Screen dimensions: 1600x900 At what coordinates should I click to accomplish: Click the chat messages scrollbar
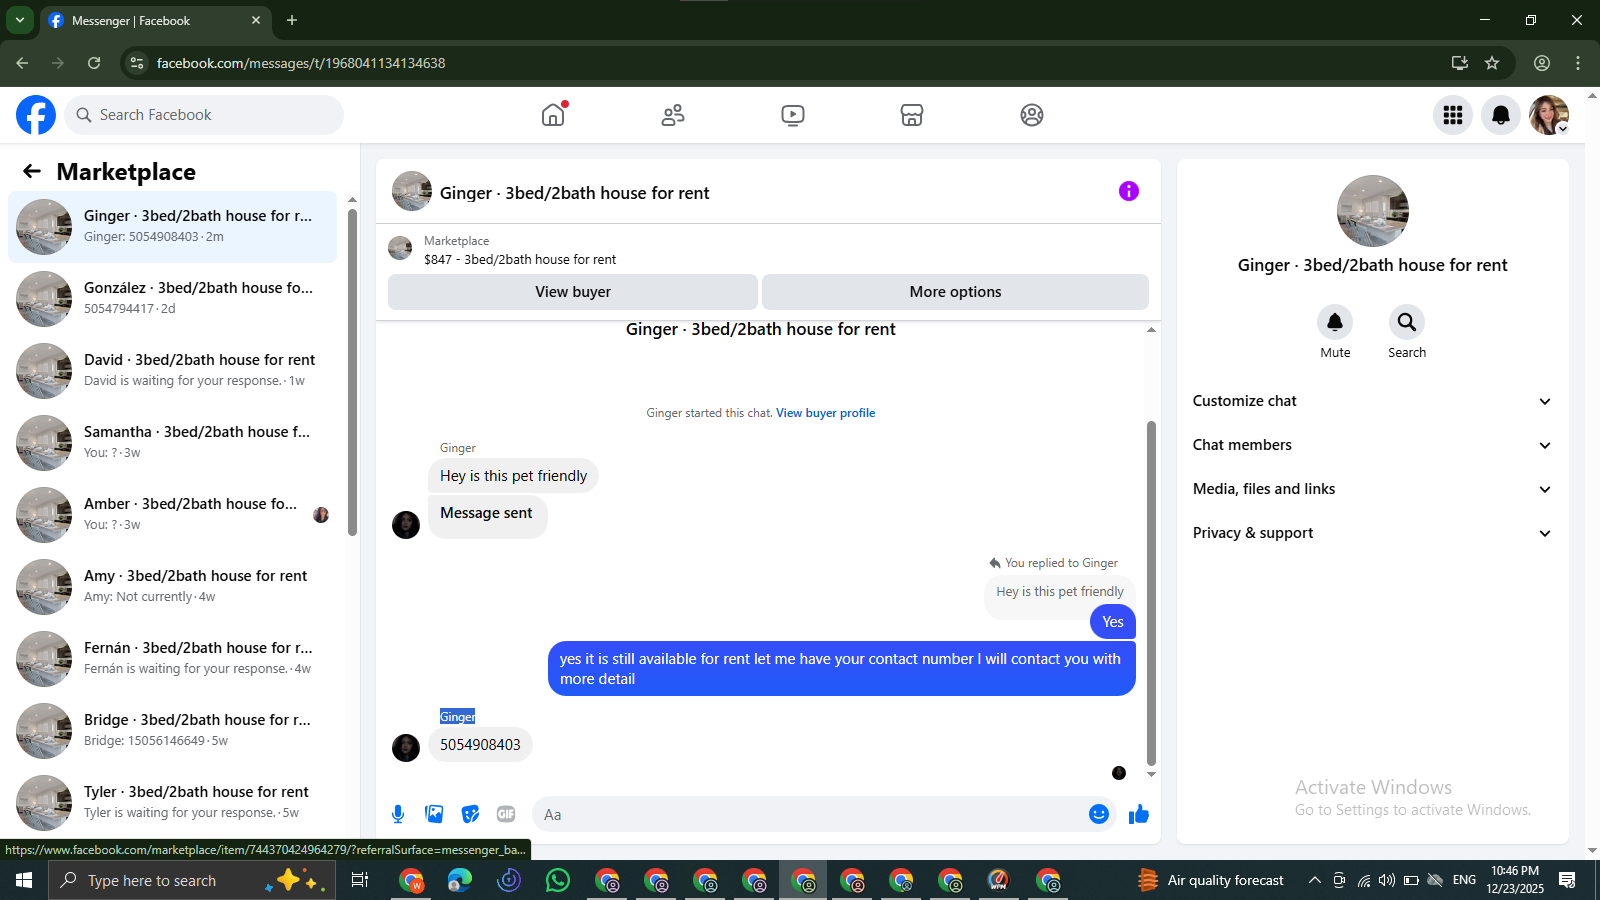point(1151,593)
